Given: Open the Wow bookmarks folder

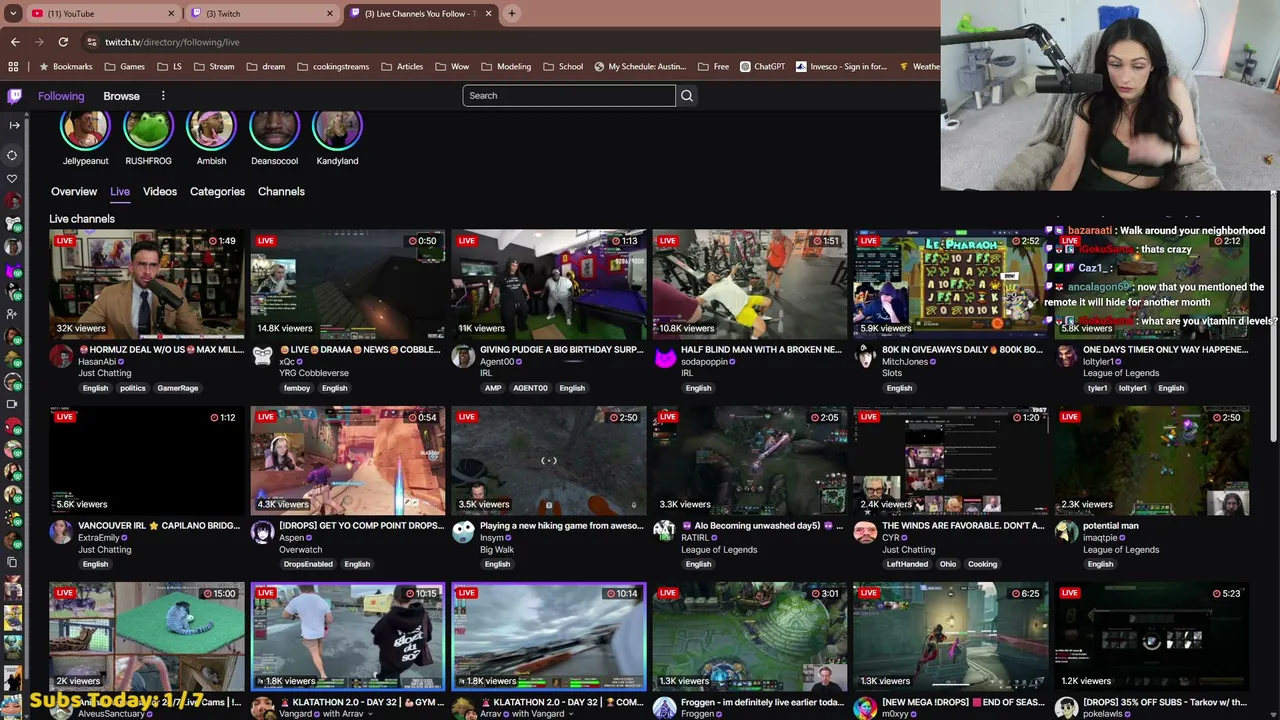Looking at the screenshot, I should pos(452,67).
